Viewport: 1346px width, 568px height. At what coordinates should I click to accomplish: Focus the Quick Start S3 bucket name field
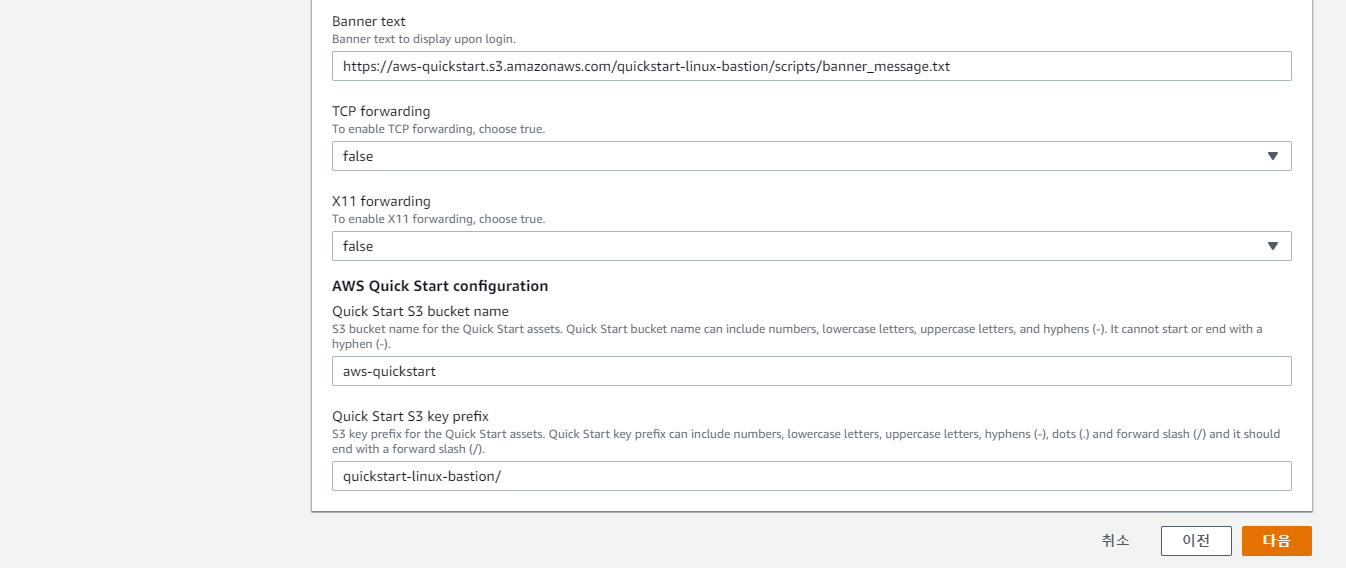[810, 371]
